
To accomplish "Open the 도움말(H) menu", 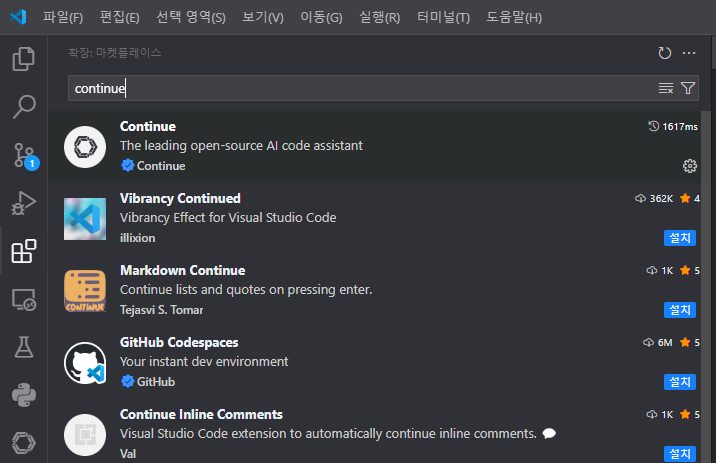I will coord(514,17).
